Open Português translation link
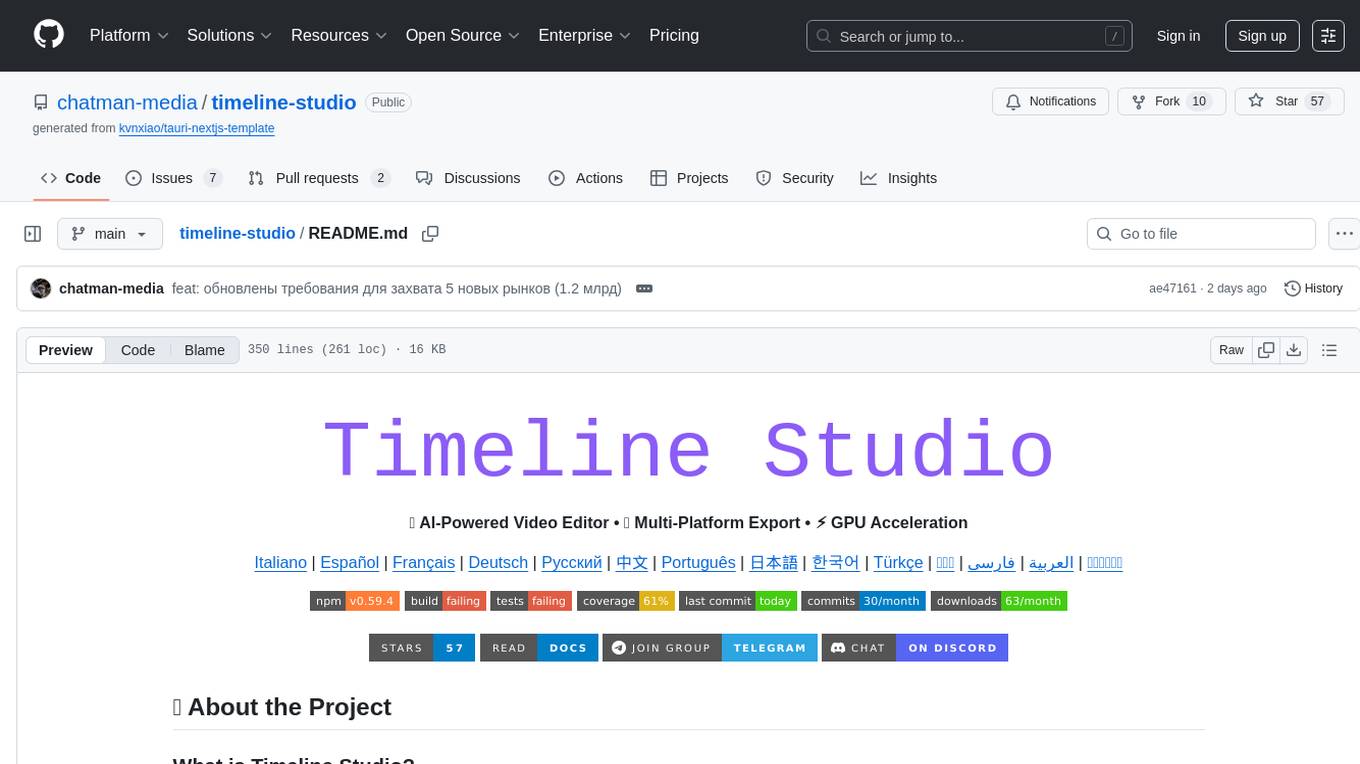This screenshot has height=764, width=1360. pos(698,562)
